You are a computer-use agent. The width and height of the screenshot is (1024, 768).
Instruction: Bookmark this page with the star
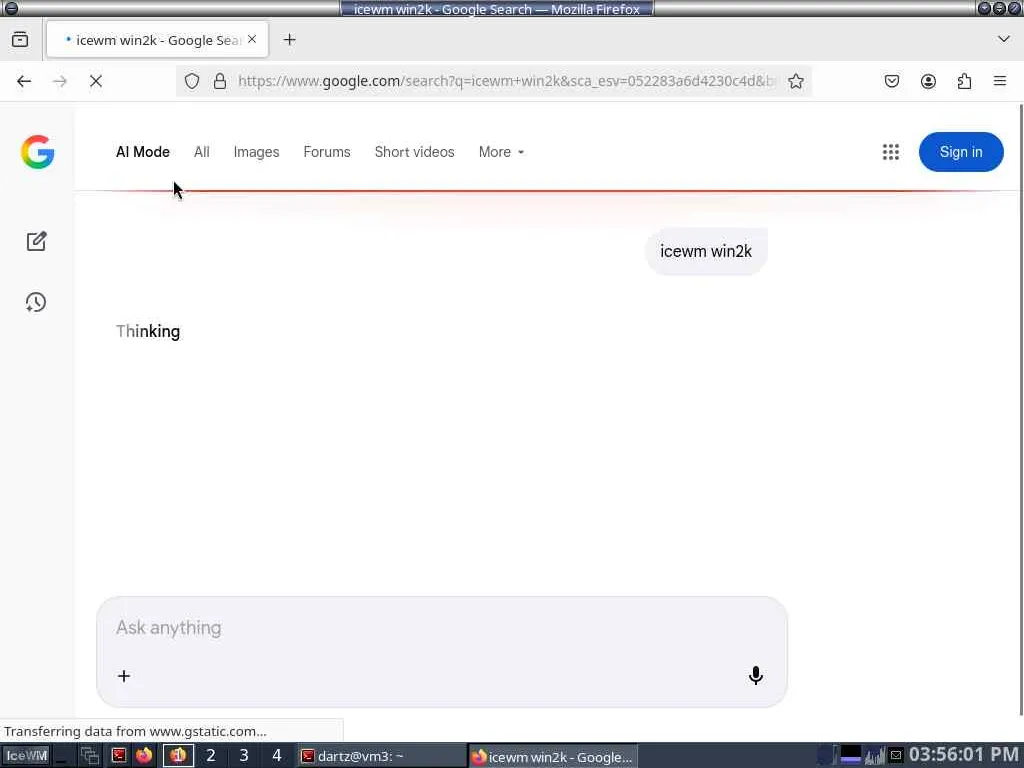(795, 81)
